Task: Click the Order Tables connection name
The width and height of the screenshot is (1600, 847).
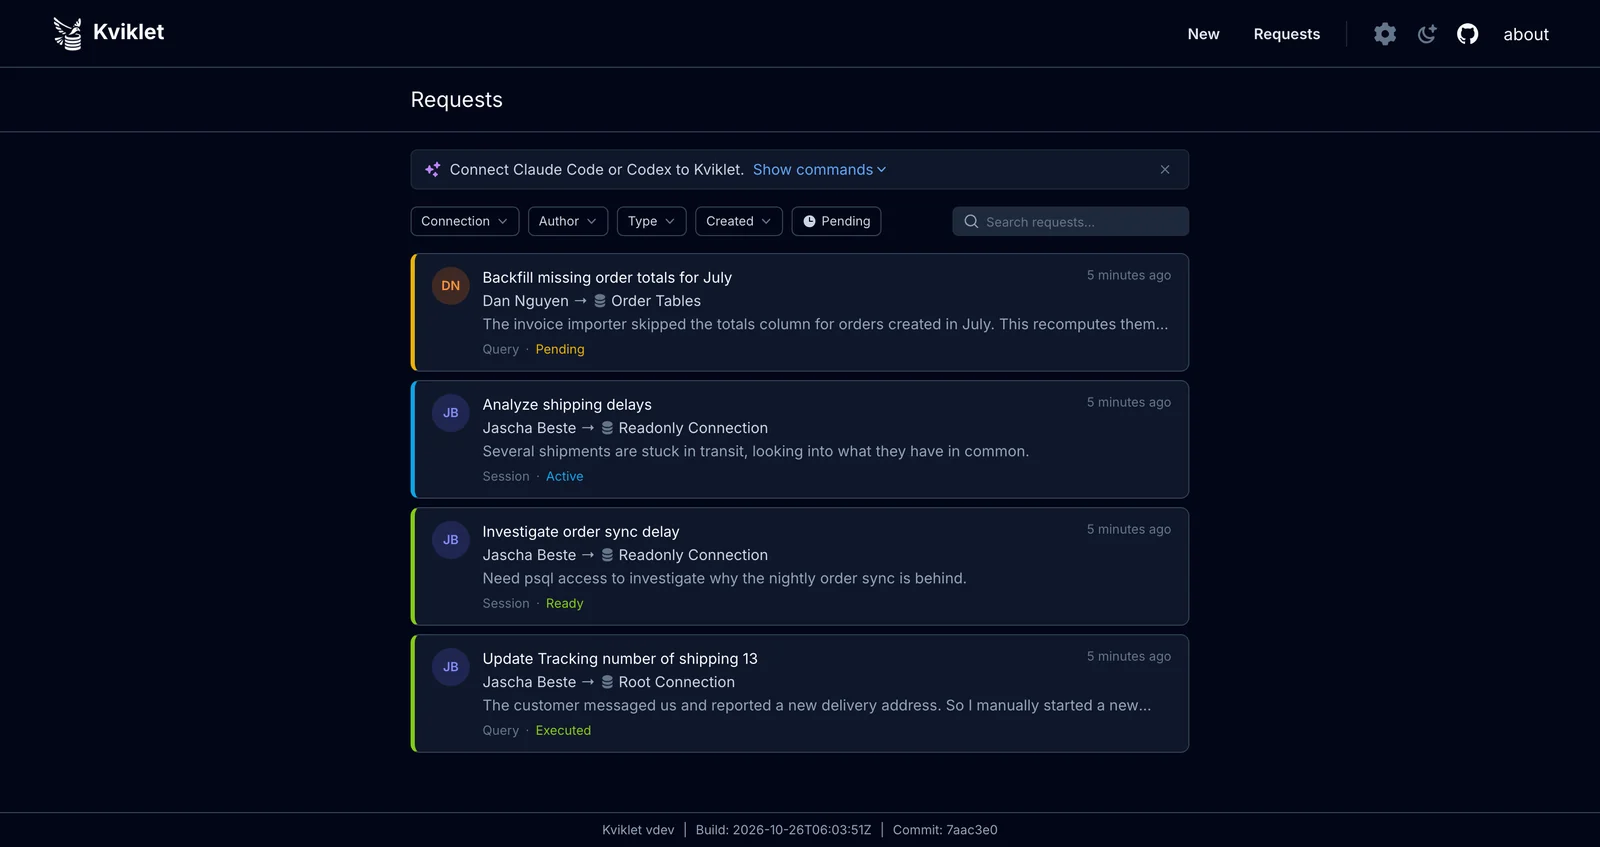Action: coord(656,301)
